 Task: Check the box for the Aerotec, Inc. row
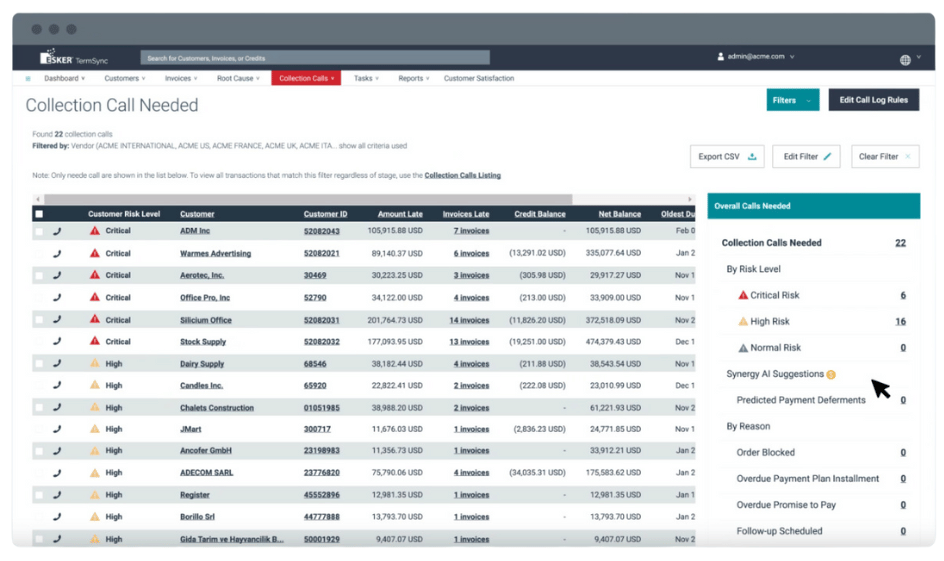click(x=39, y=276)
